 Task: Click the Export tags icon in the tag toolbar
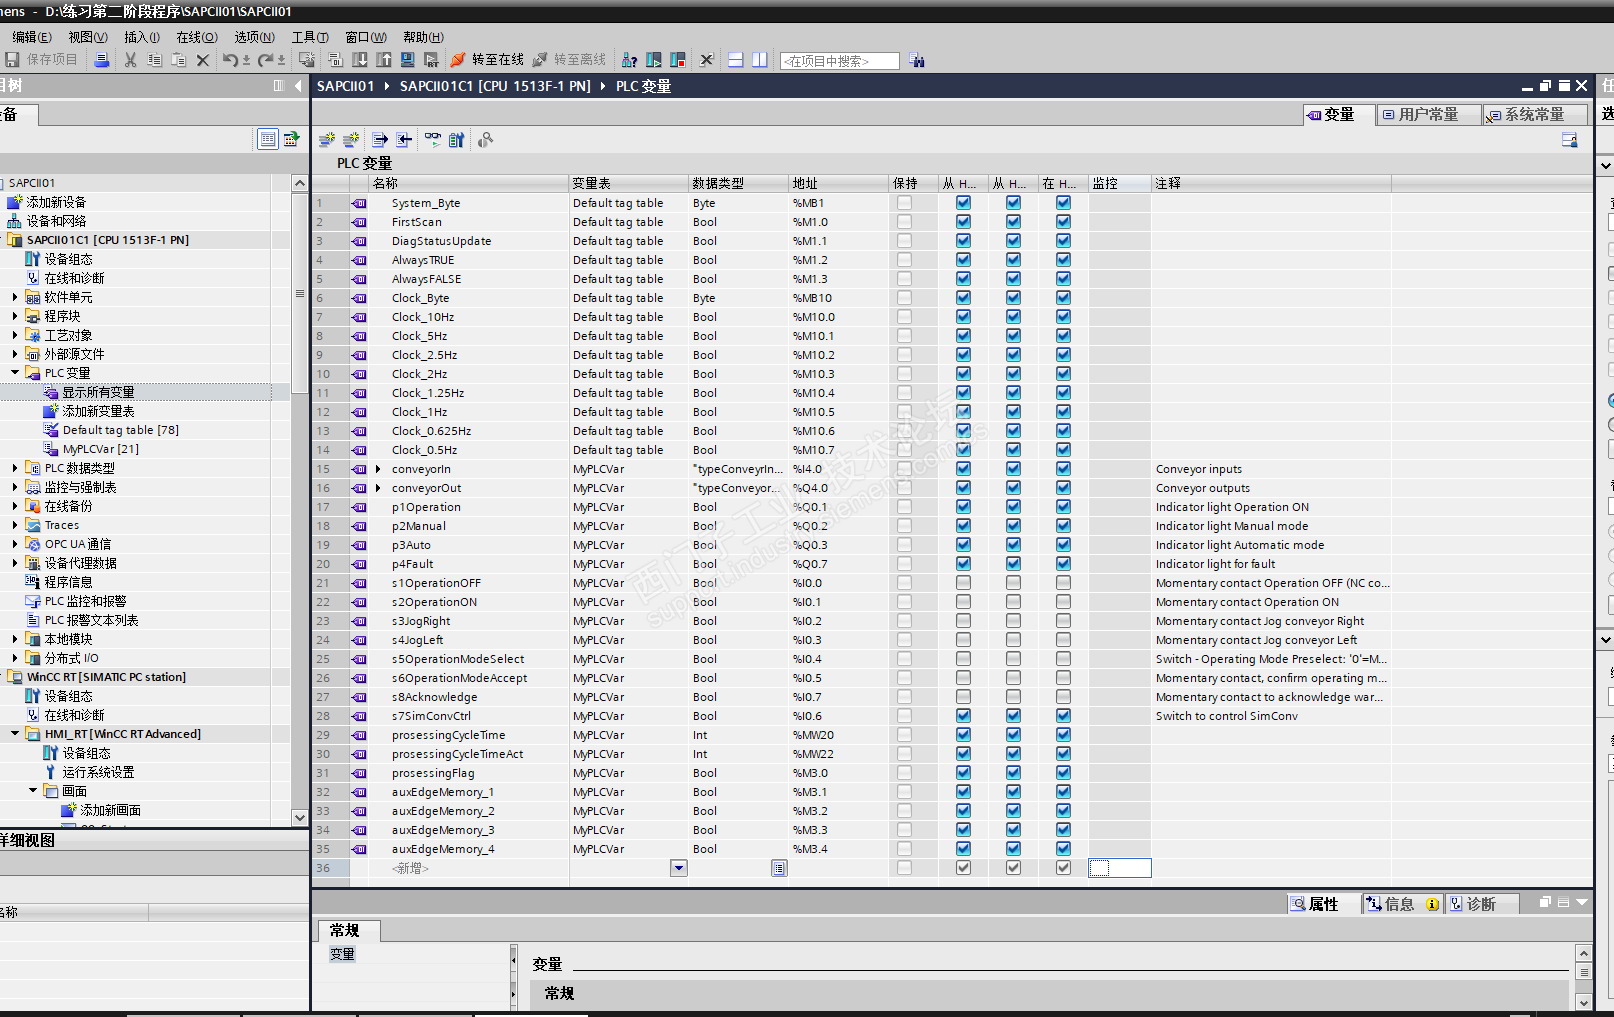[x=379, y=140]
